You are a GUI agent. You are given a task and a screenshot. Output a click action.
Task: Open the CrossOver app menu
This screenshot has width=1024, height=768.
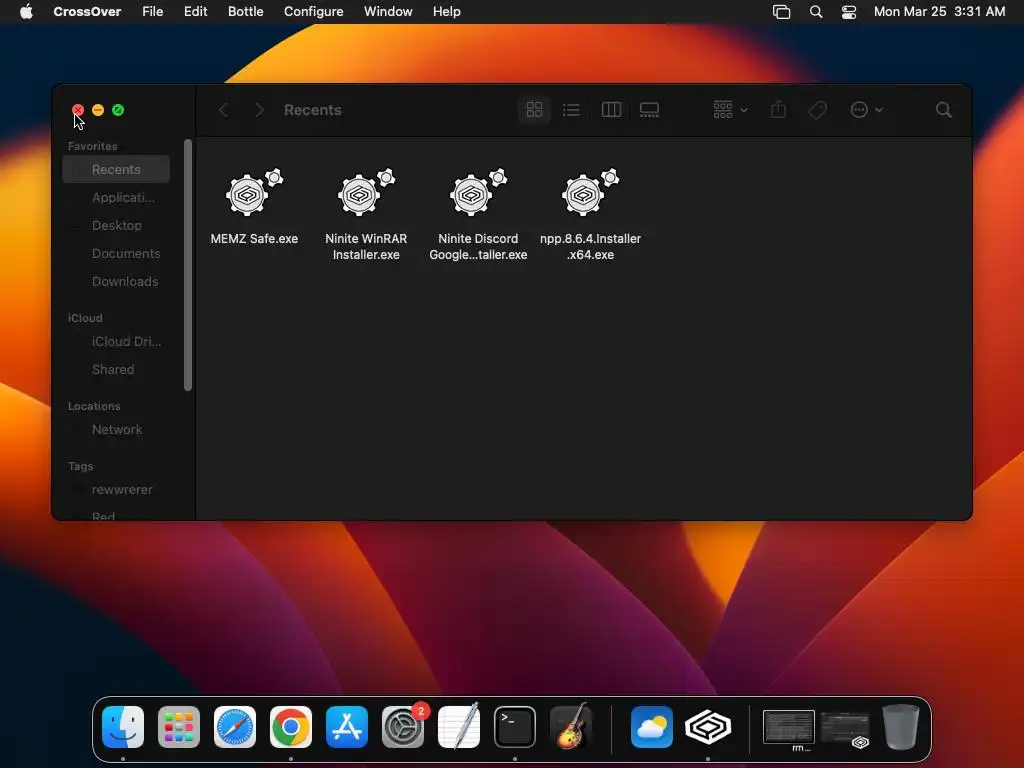[x=87, y=12]
